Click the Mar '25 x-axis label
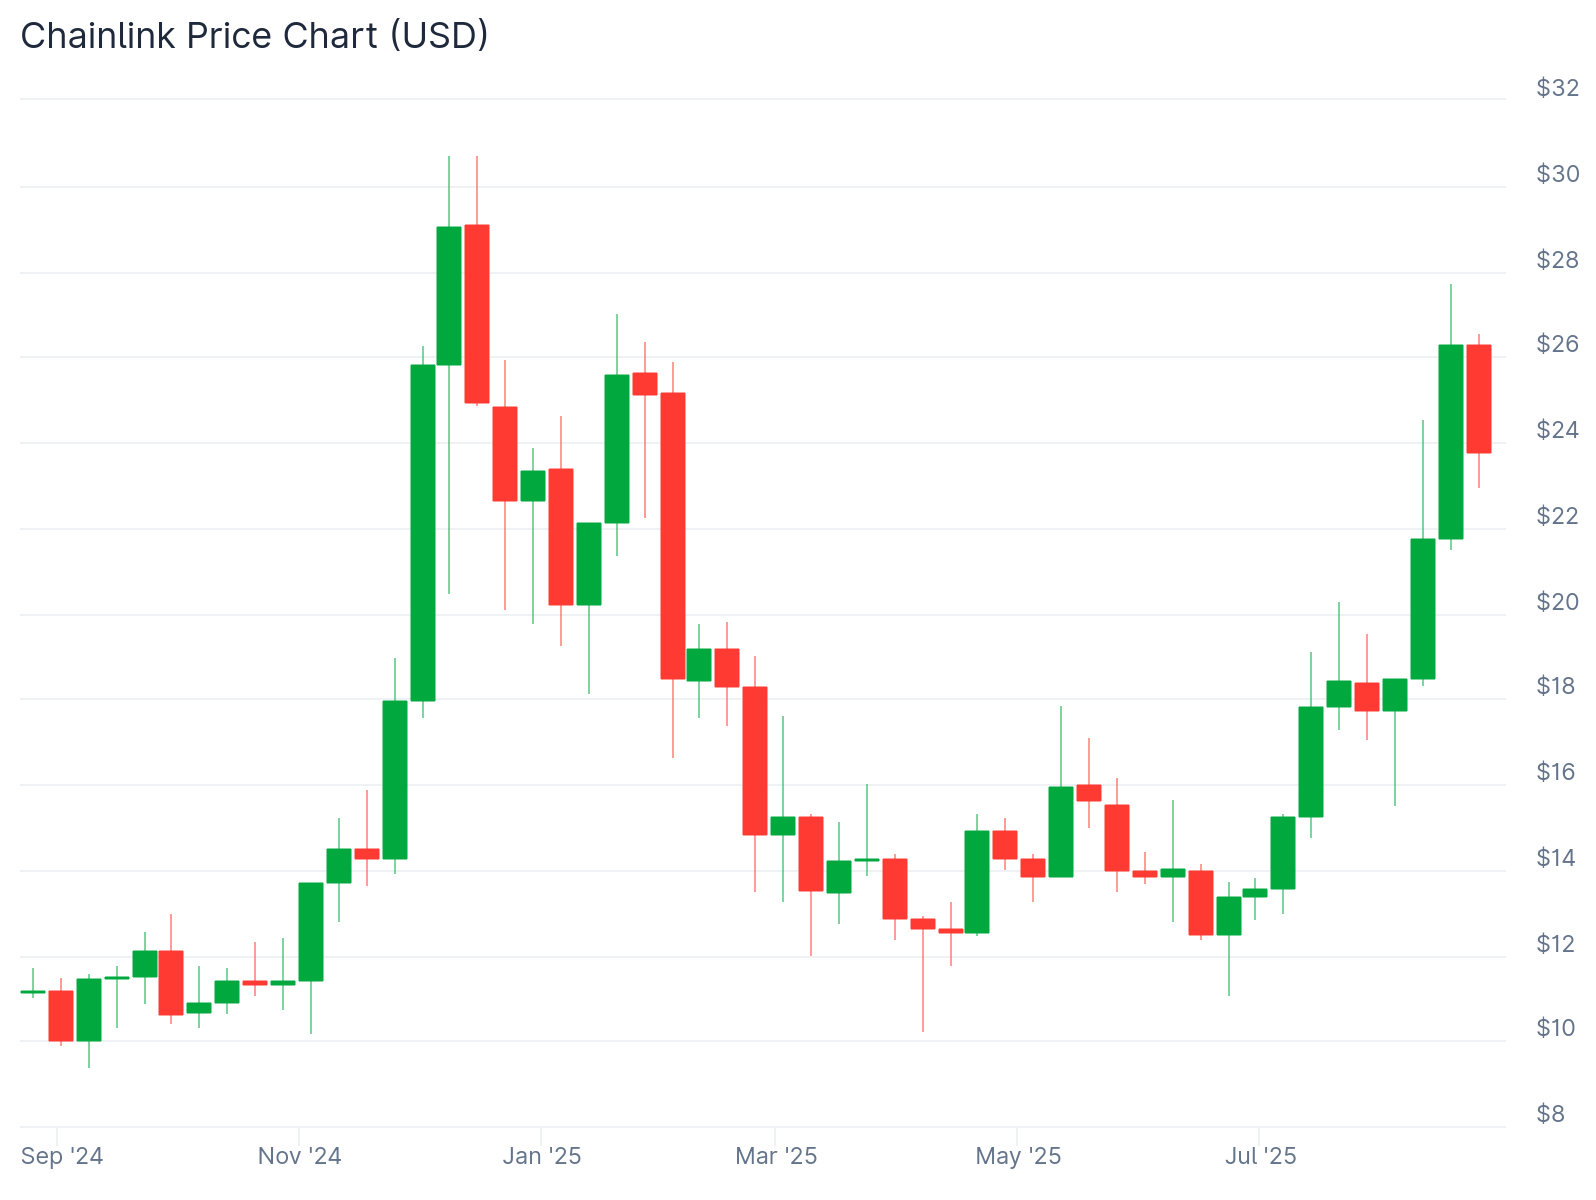The width and height of the screenshot is (1596, 1200). click(x=776, y=1156)
